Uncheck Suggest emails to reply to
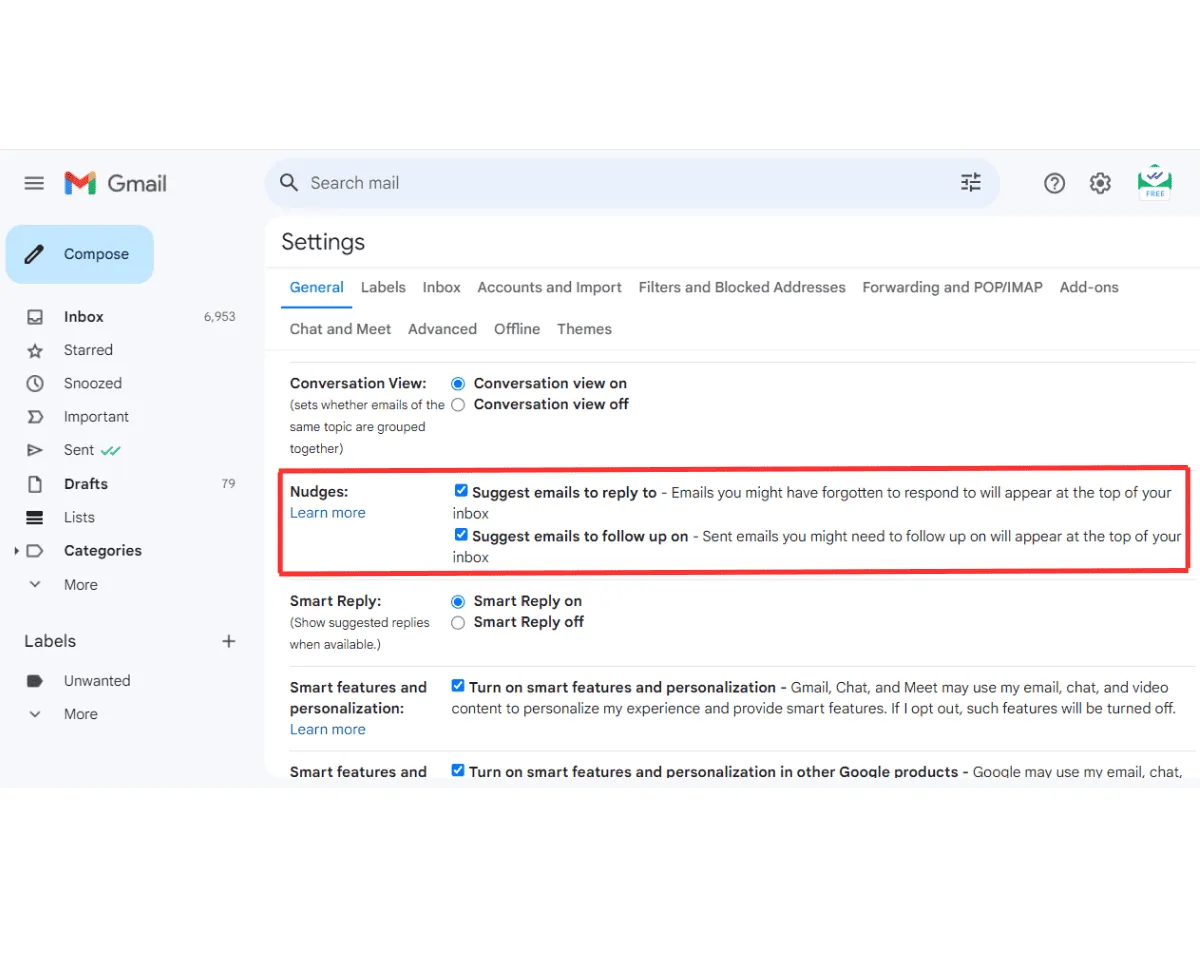 click(x=461, y=491)
